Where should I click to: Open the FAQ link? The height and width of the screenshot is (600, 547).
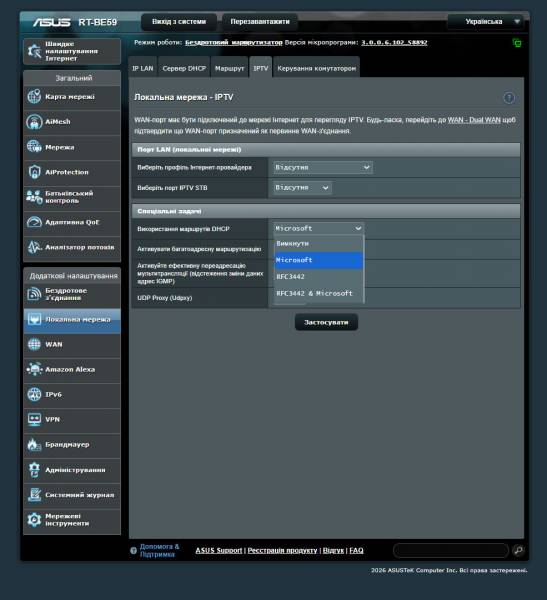(356, 550)
